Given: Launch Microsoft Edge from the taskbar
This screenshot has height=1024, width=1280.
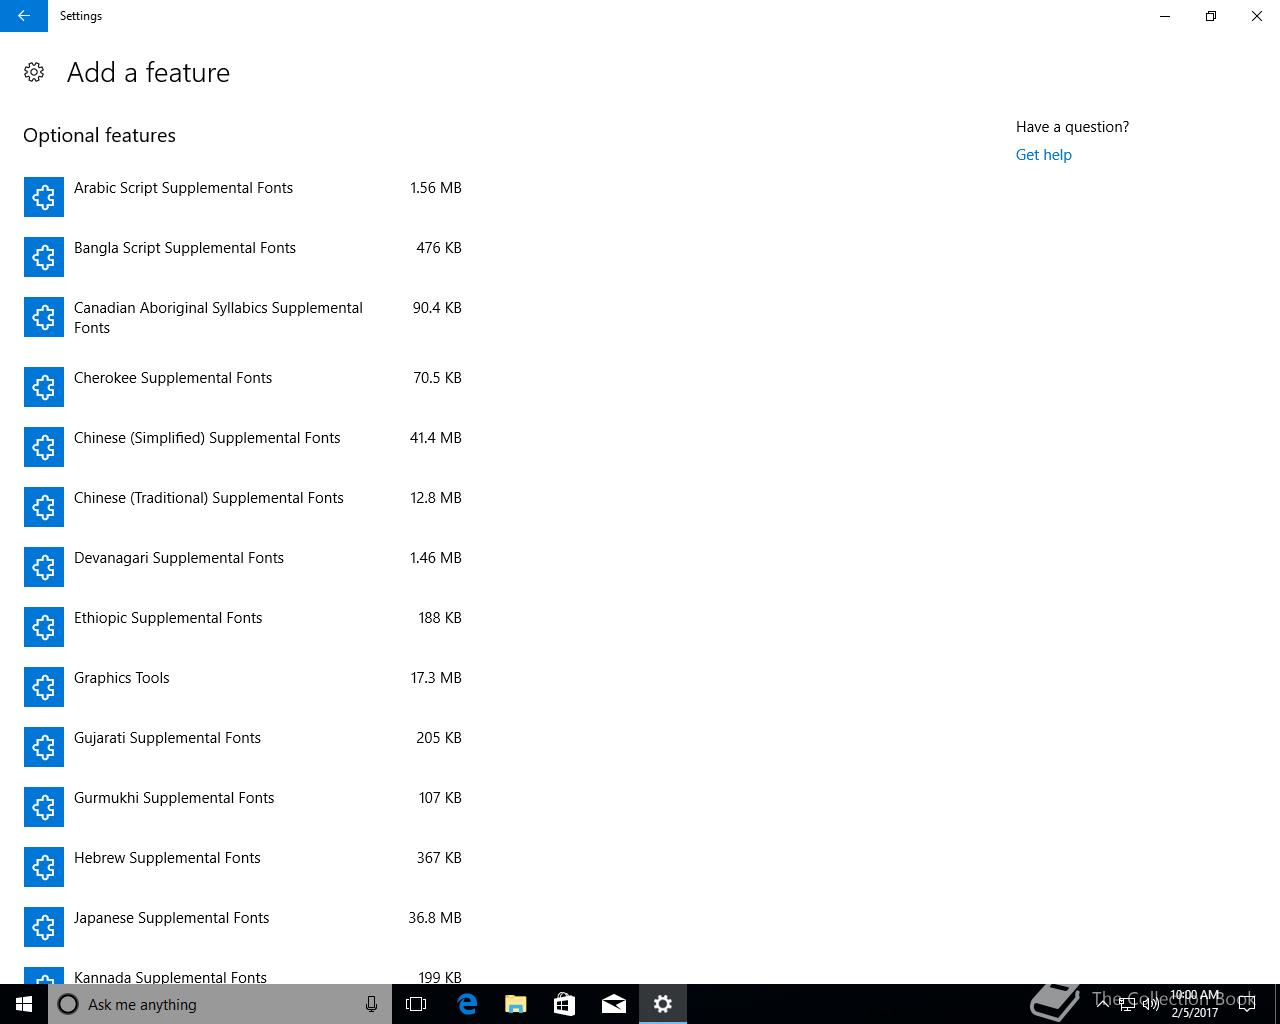Looking at the screenshot, I should (x=466, y=1004).
